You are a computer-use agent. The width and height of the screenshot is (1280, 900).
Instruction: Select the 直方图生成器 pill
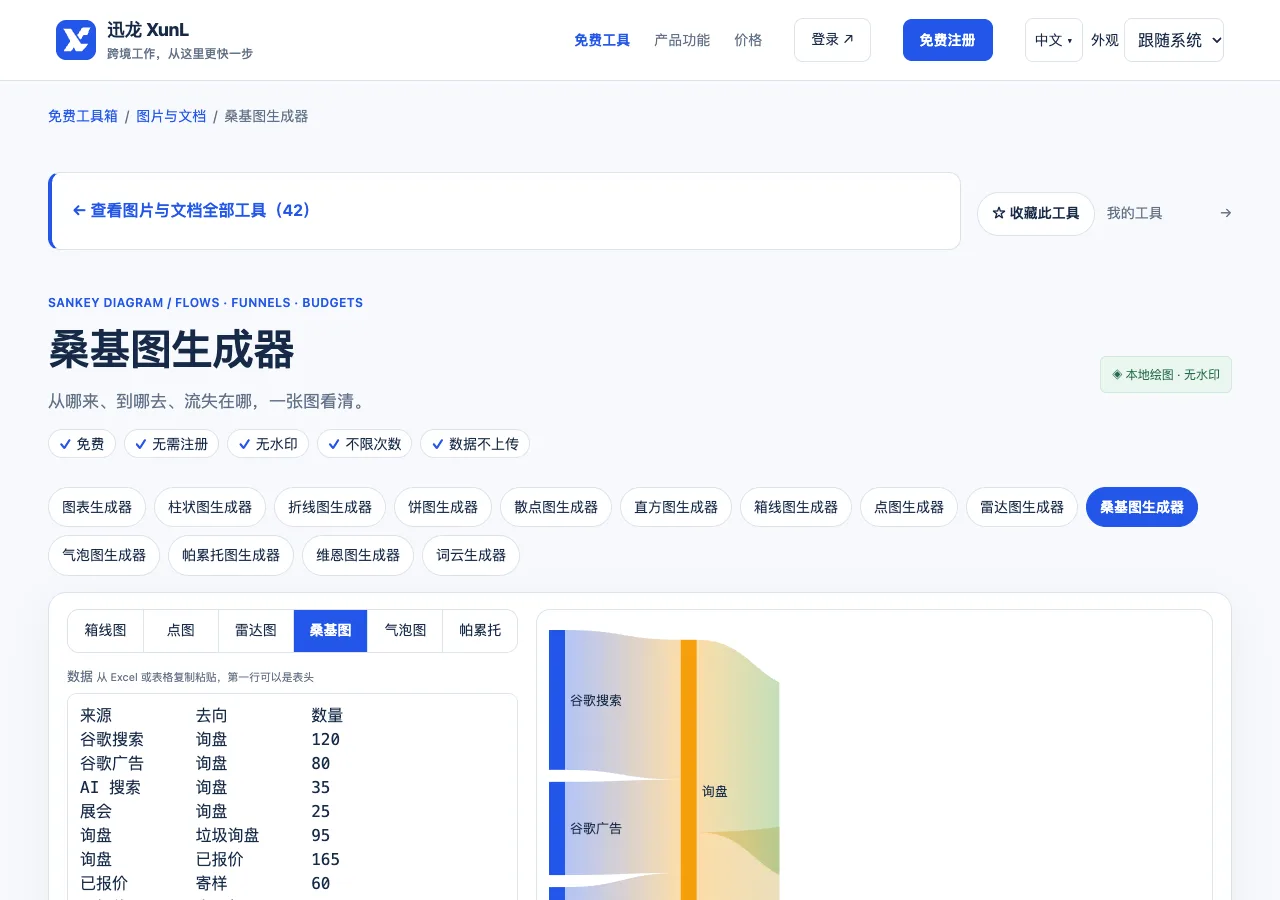(676, 507)
